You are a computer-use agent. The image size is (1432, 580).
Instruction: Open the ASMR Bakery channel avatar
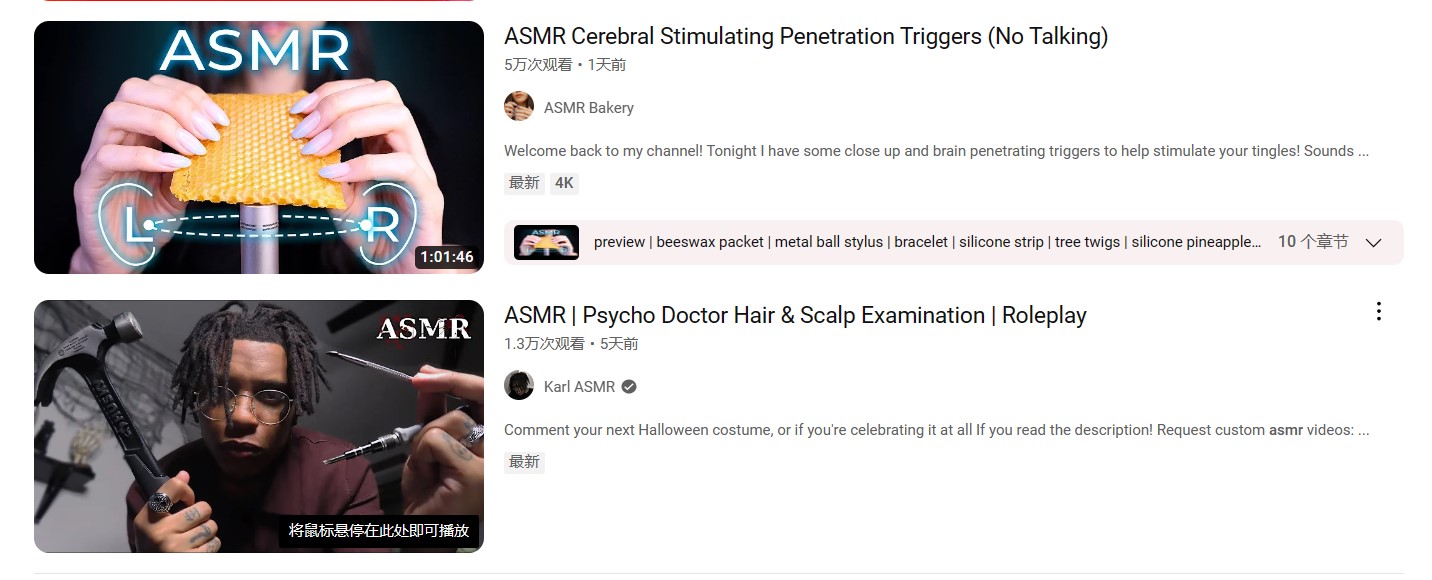pyautogui.click(x=519, y=107)
